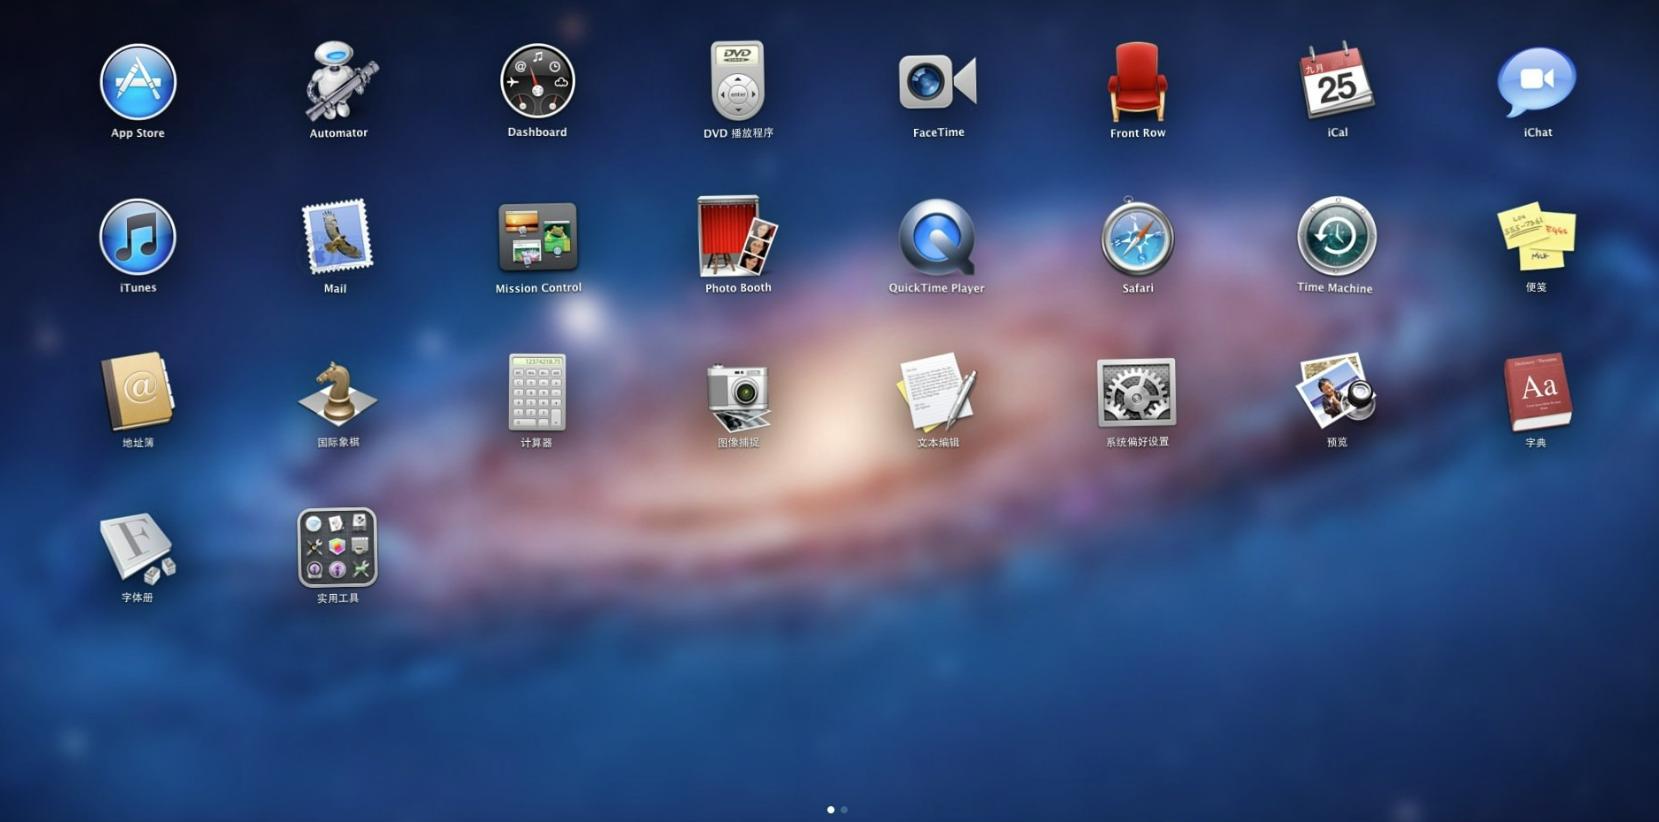Open the 实用工具 utilities folder

(x=337, y=547)
